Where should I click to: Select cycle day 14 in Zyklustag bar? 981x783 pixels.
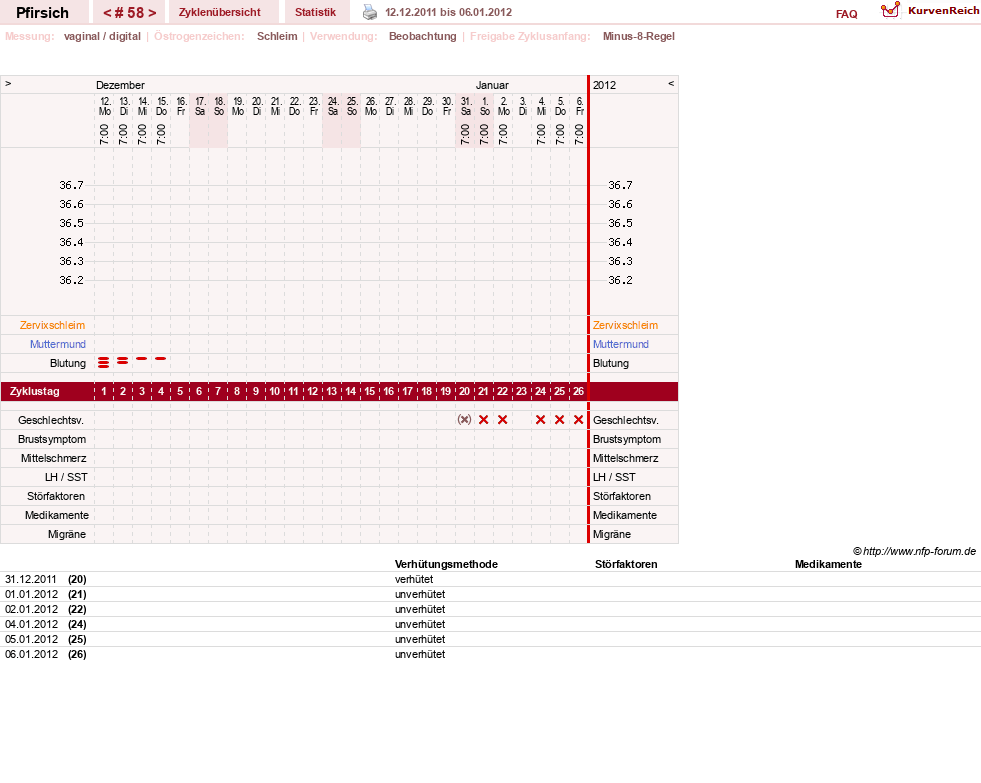(x=350, y=392)
